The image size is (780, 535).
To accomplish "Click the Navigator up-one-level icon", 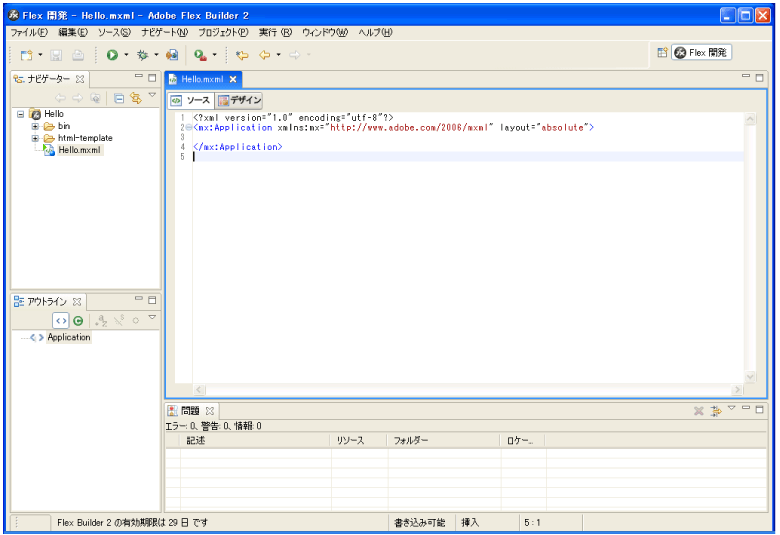I will click(96, 98).
